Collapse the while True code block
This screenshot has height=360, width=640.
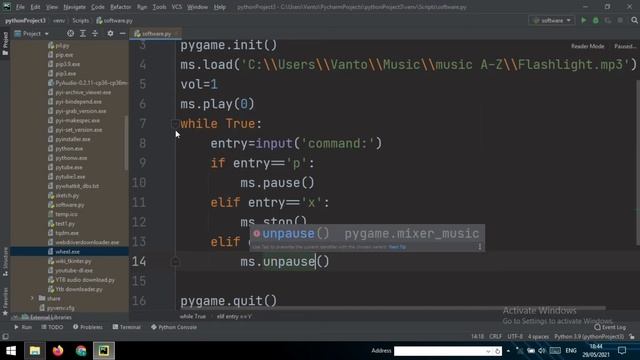pyautogui.click(x=175, y=123)
